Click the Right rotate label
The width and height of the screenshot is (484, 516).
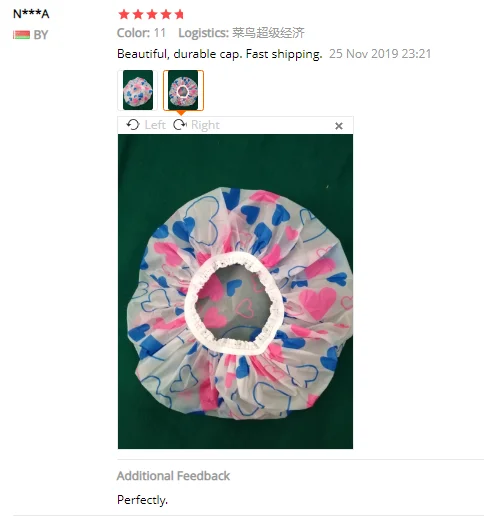coord(205,125)
